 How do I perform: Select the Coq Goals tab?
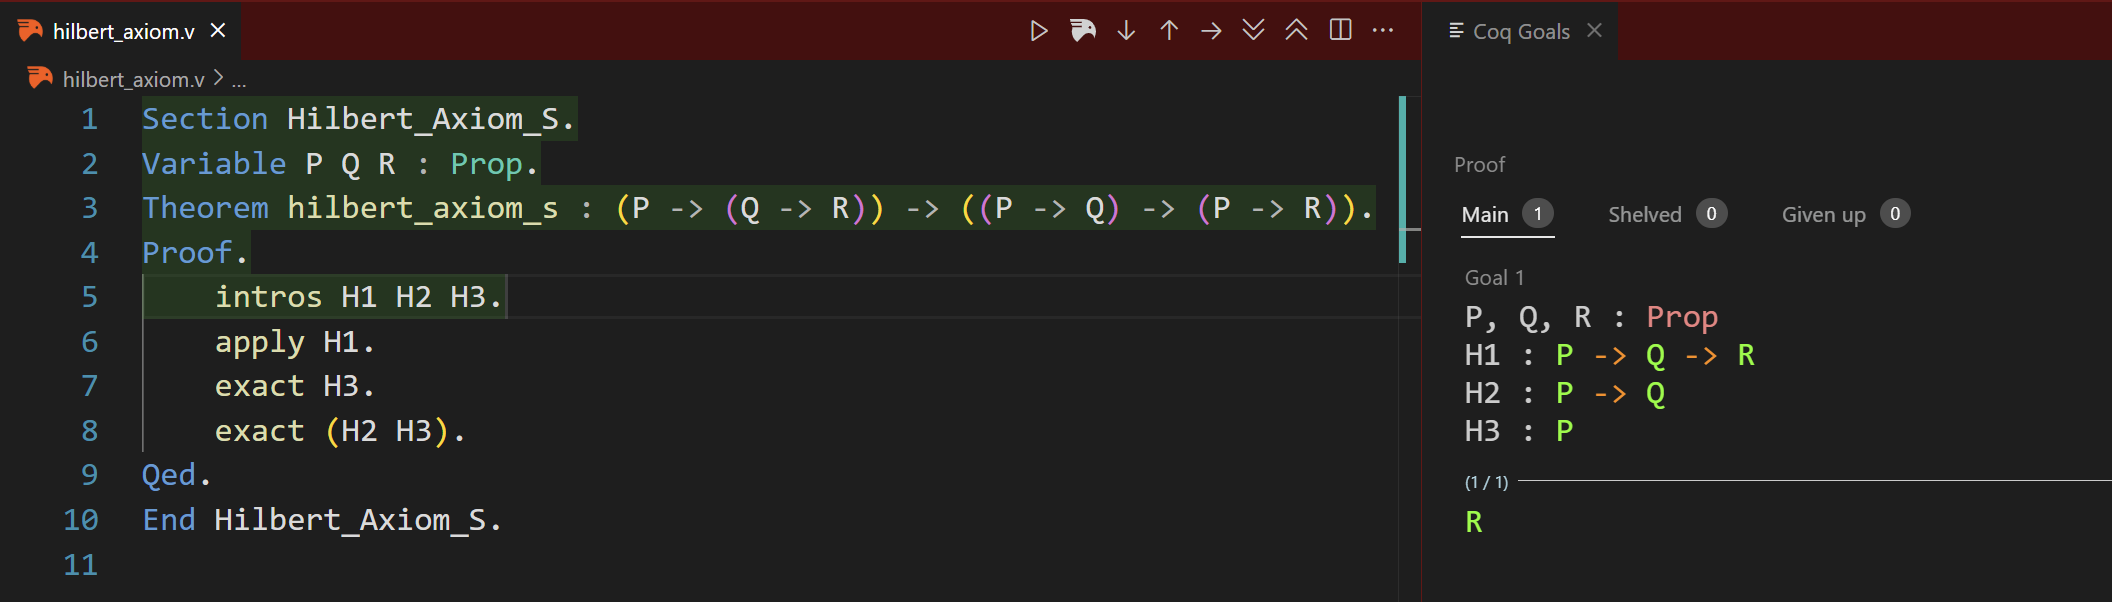click(x=1520, y=32)
